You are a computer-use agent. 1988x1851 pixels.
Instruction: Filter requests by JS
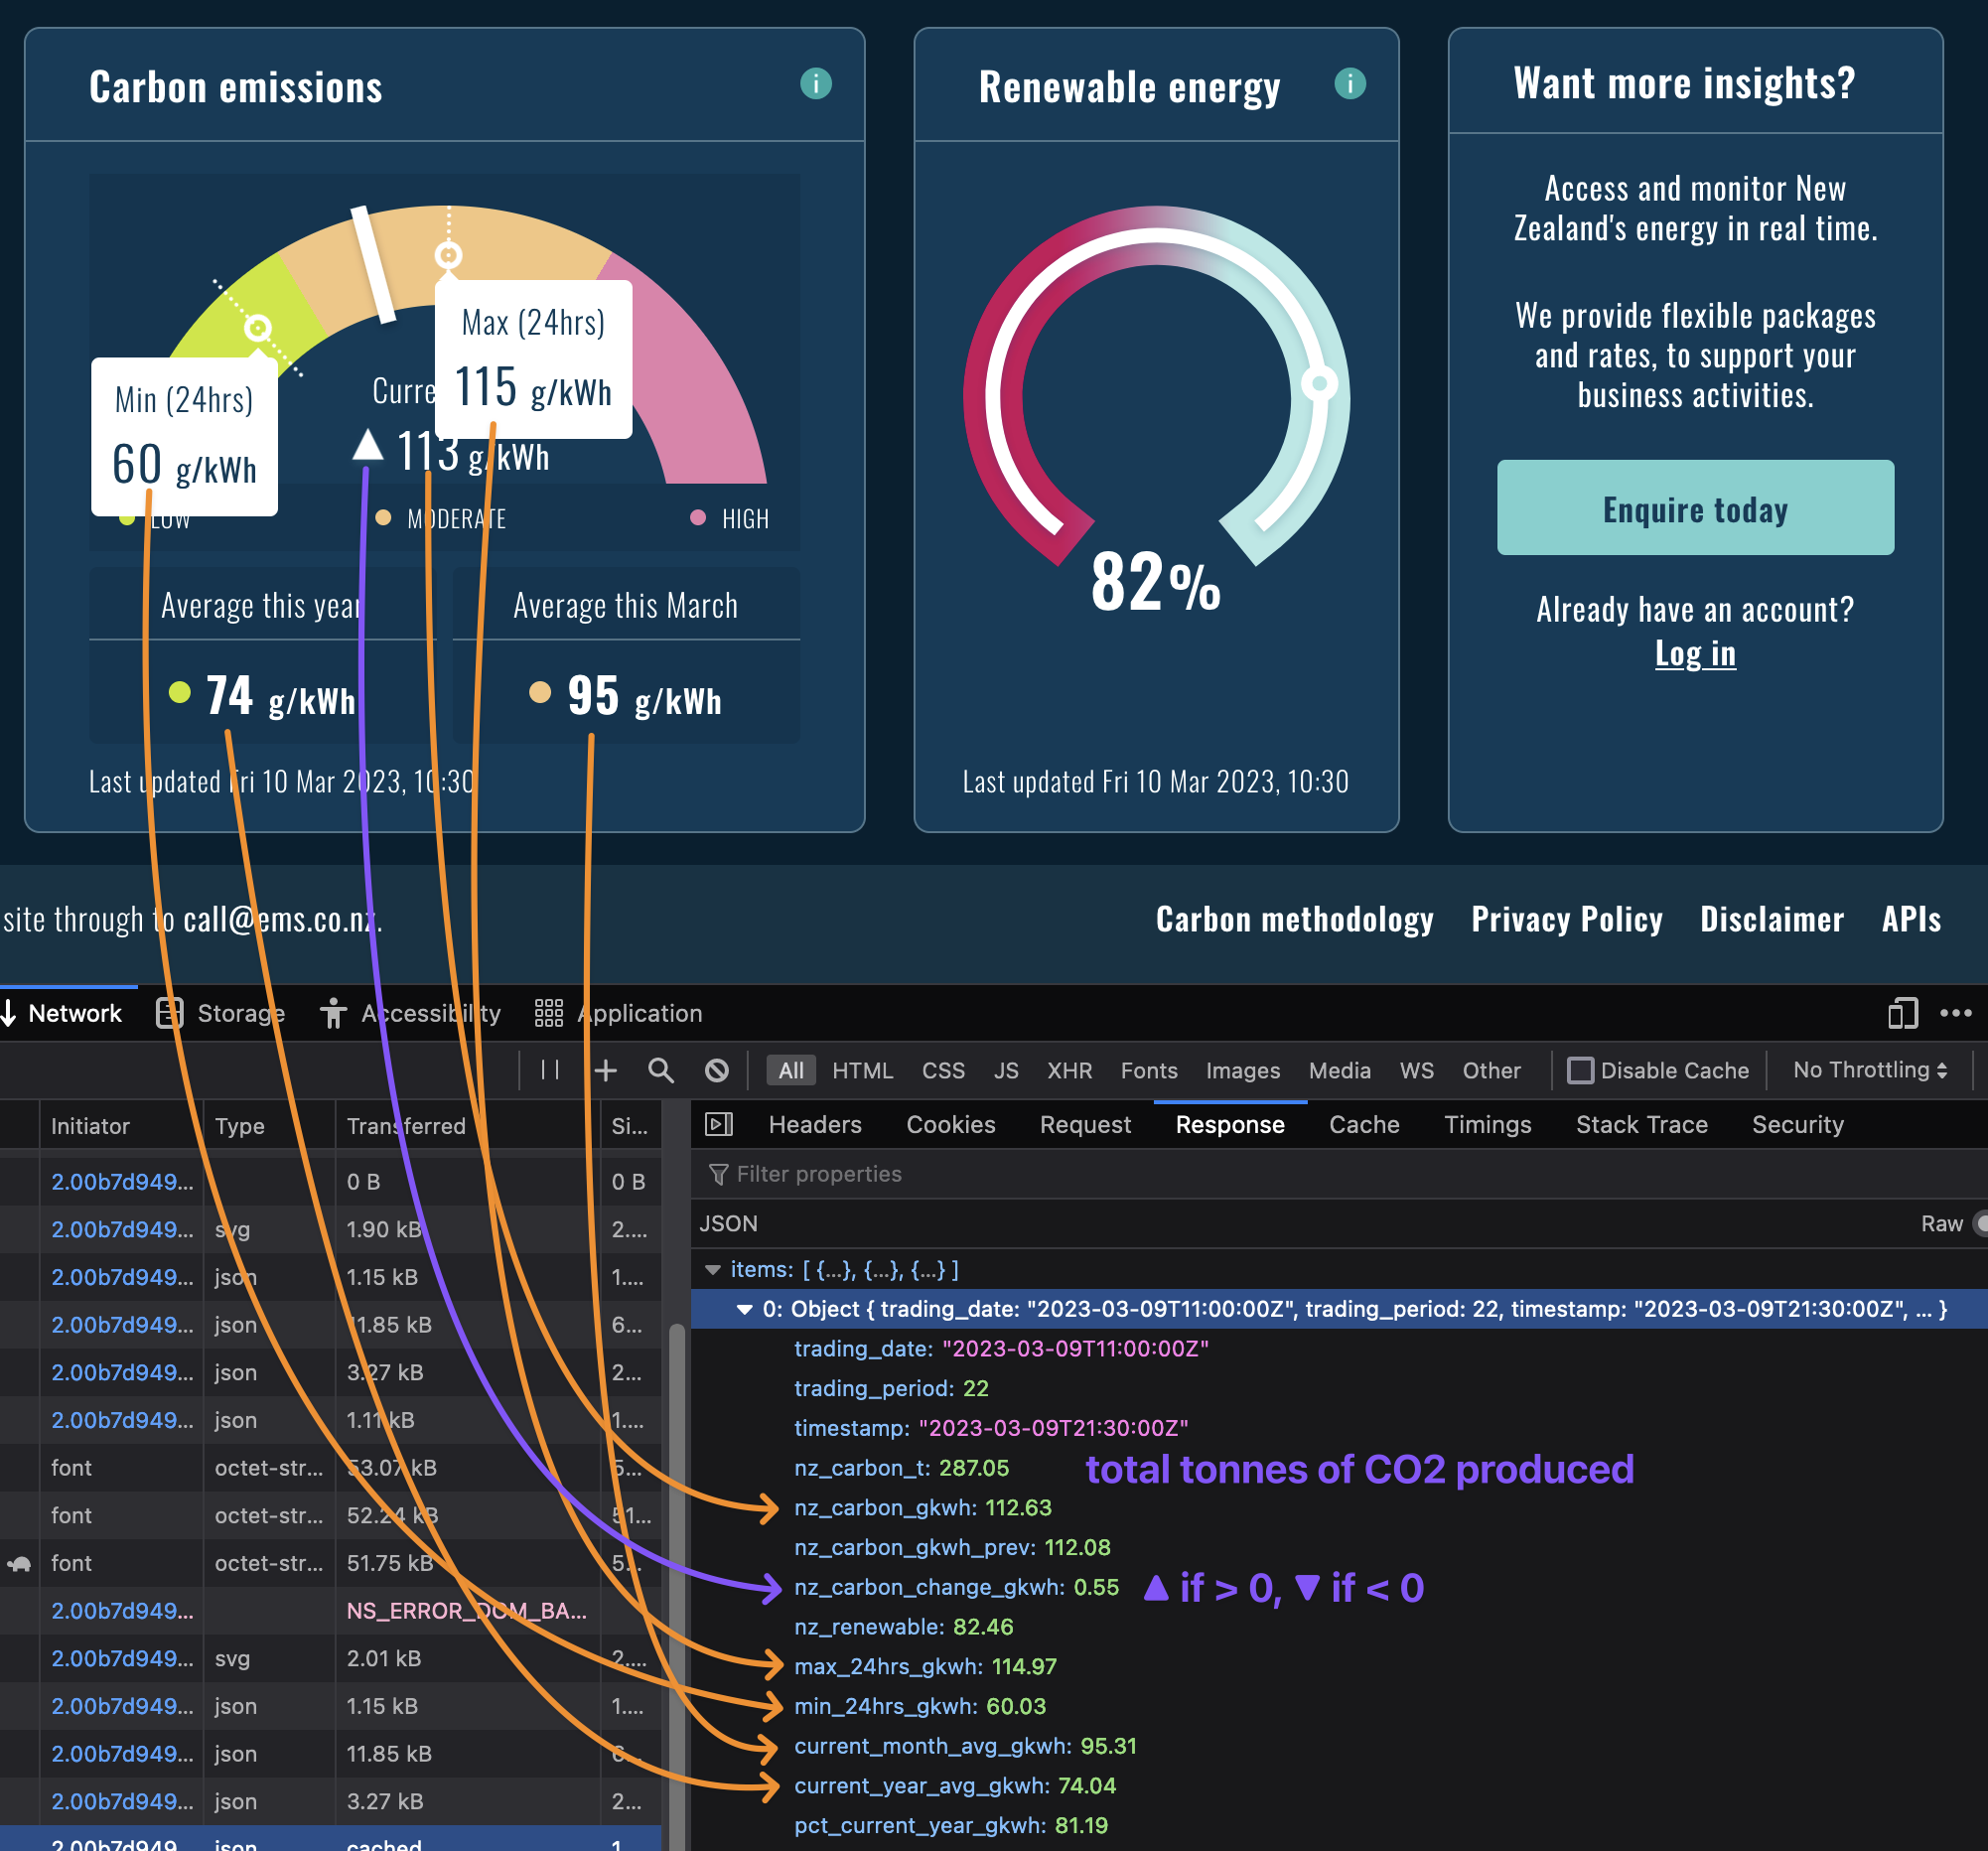click(x=1006, y=1070)
